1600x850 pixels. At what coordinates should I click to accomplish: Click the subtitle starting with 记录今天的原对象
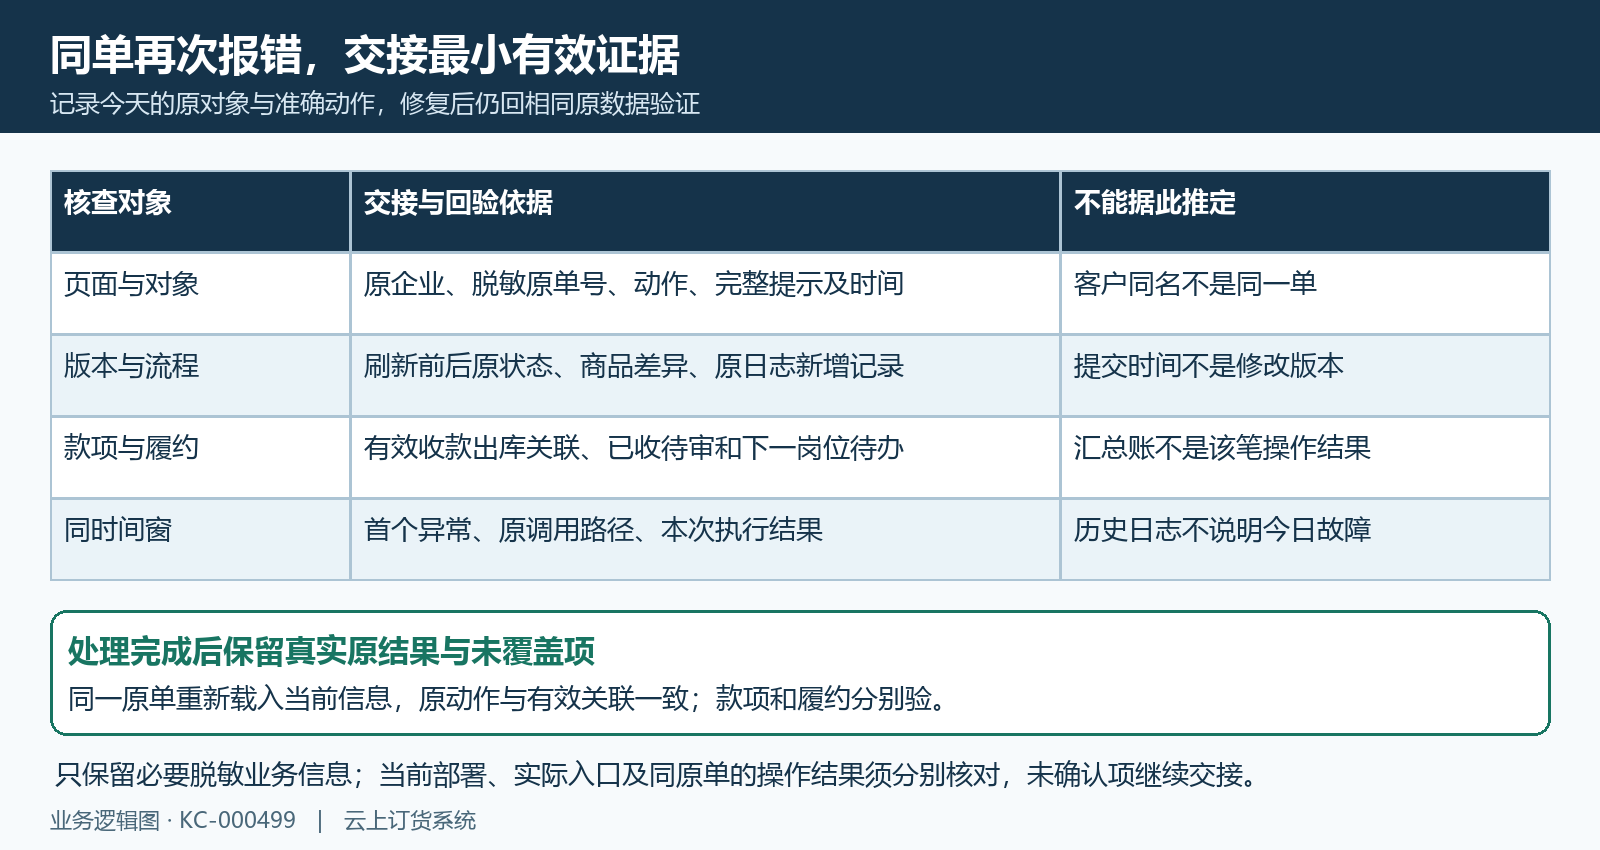coord(375,104)
